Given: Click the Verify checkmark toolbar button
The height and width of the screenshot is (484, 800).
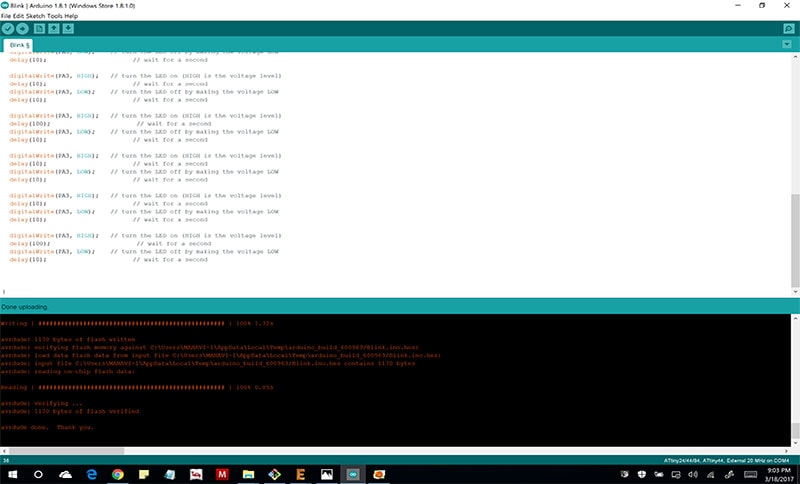Looking at the screenshot, I should pos(8,29).
